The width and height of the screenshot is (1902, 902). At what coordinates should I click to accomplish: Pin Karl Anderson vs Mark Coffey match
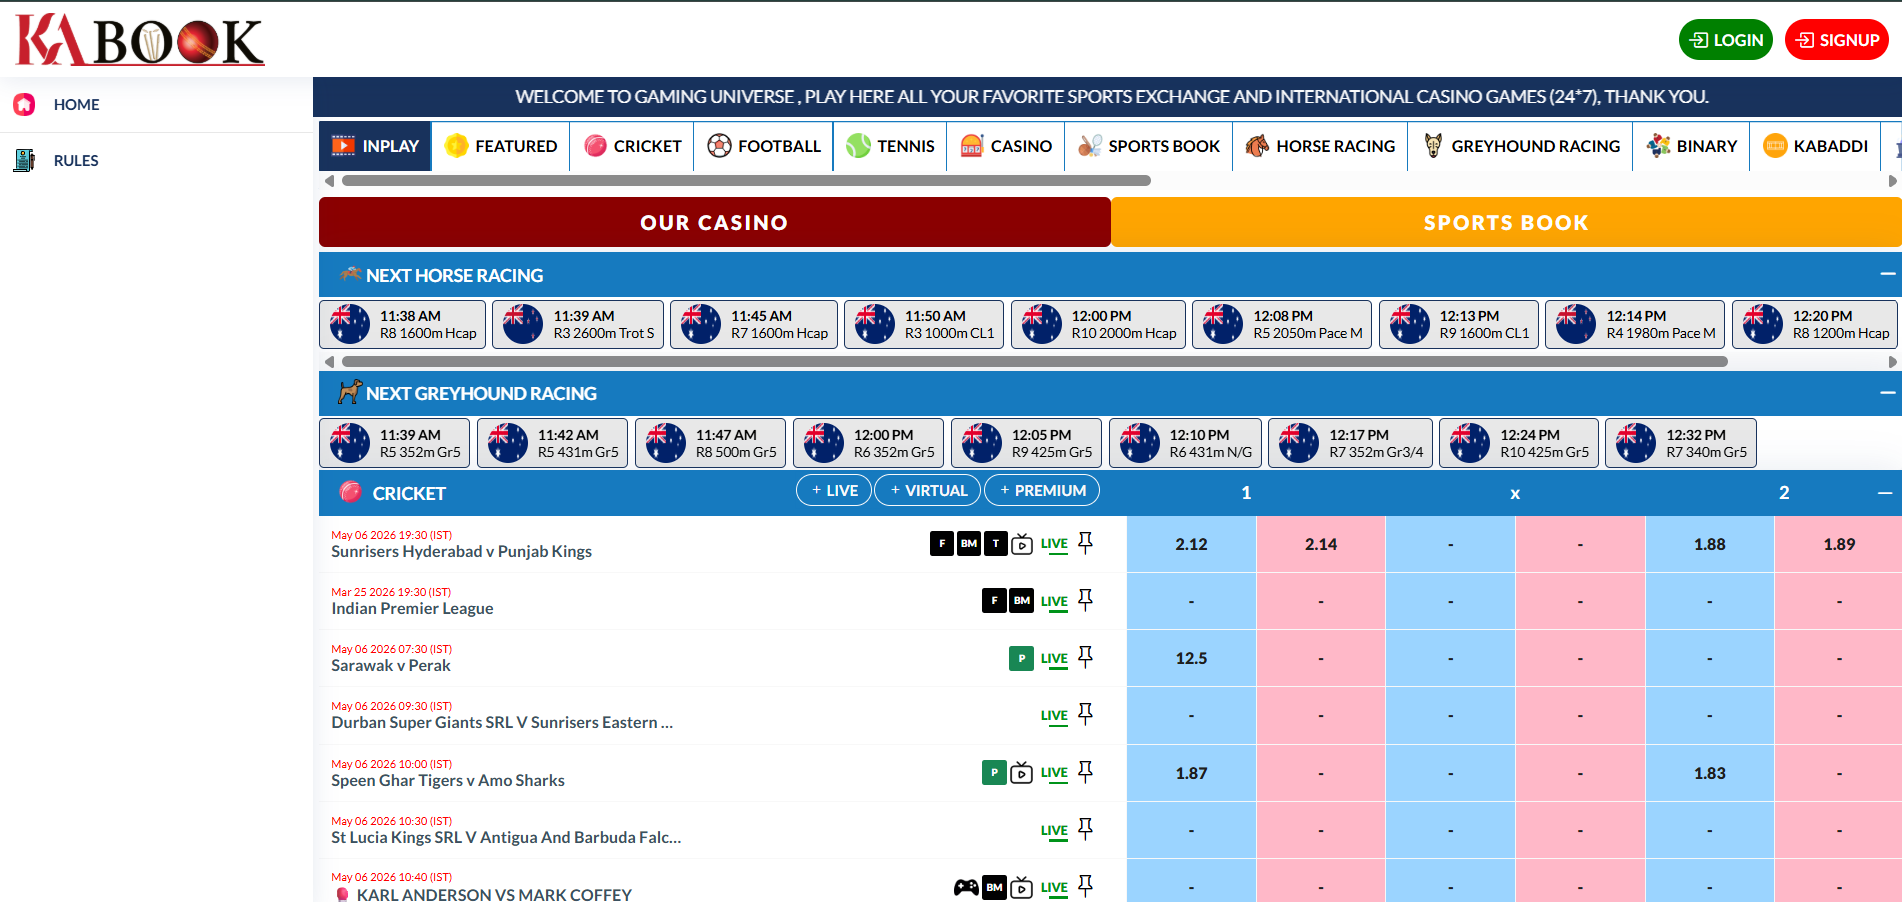pos(1085,886)
